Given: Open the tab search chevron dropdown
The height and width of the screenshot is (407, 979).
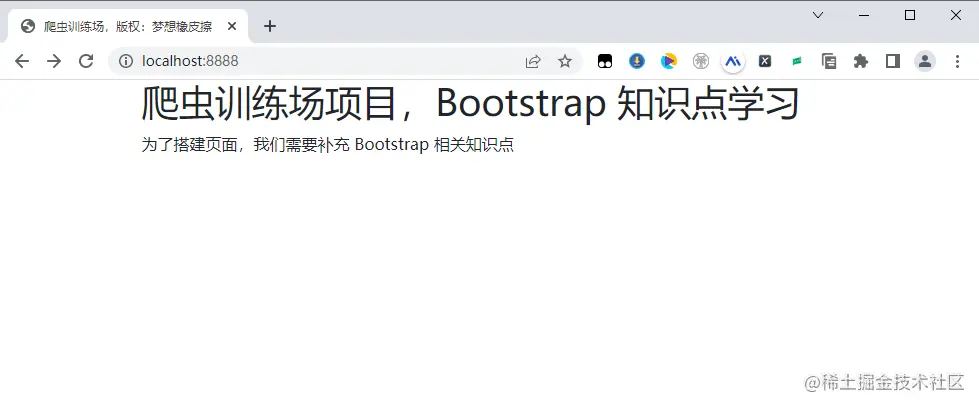Looking at the screenshot, I should [818, 16].
